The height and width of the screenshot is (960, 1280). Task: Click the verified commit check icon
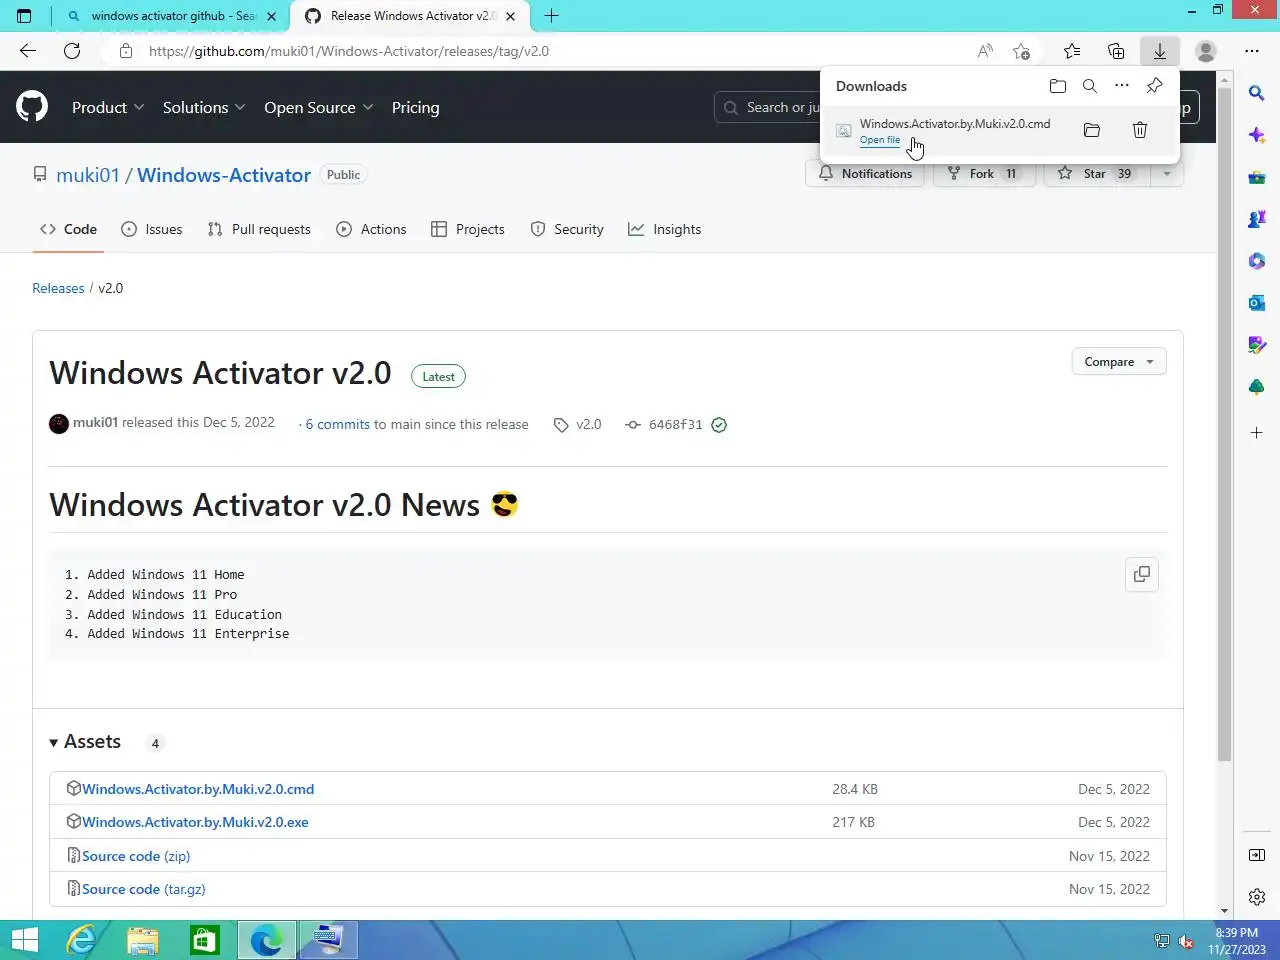click(x=719, y=425)
